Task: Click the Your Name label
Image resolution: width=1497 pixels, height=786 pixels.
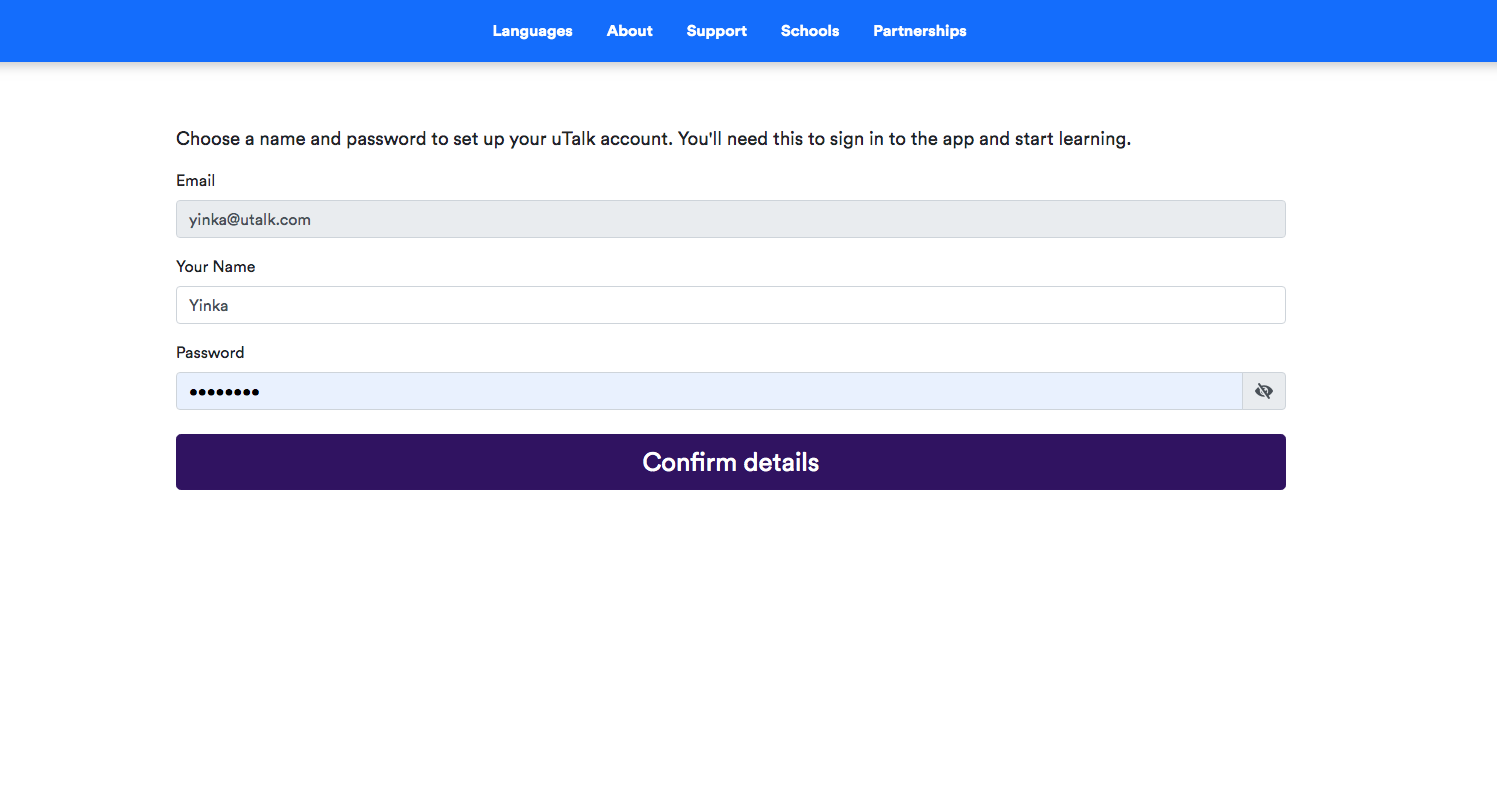Action: coord(216,267)
